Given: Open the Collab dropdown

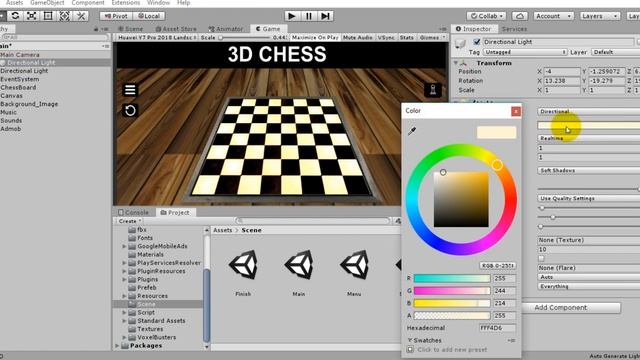Looking at the screenshot, I should pyautogui.click(x=486, y=16).
